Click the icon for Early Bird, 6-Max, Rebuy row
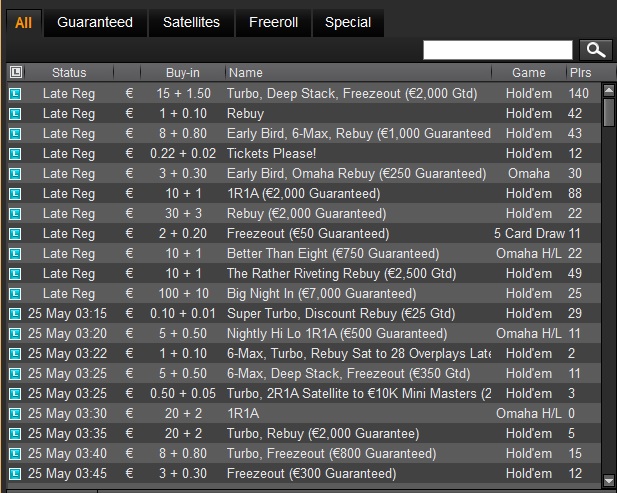Image resolution: width=617 pixels, height=493 pixels. tap(15, 134)
